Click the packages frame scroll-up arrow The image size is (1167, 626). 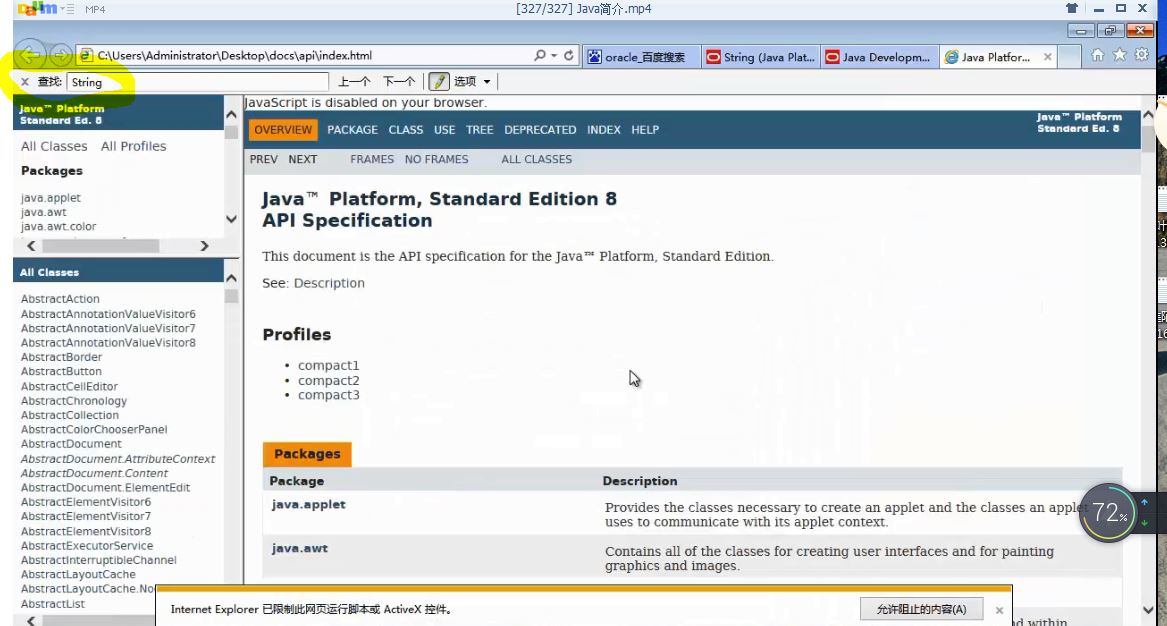coord(231,115)
